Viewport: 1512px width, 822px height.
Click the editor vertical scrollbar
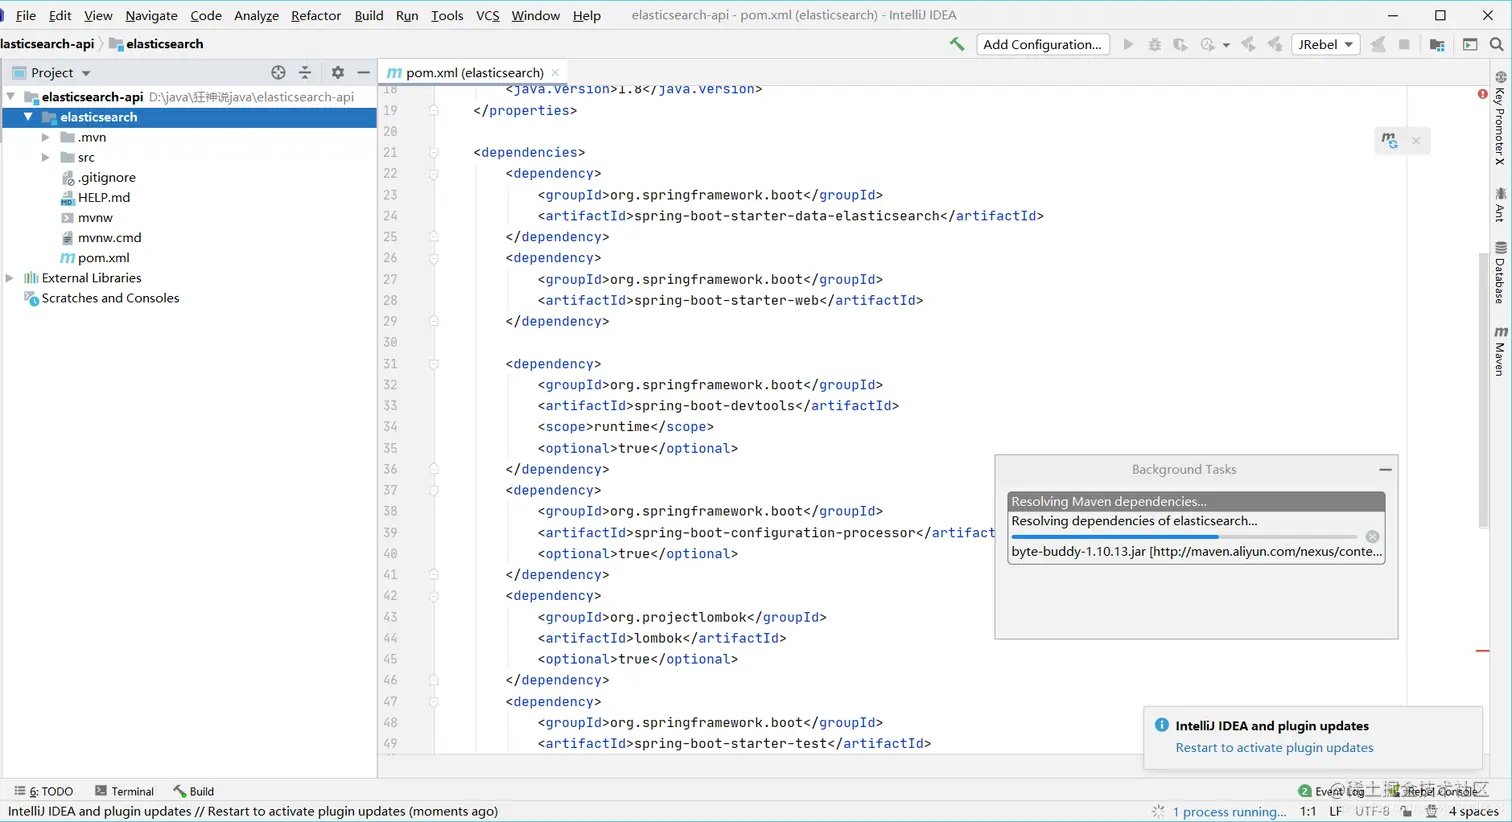tap(1483, 390)
